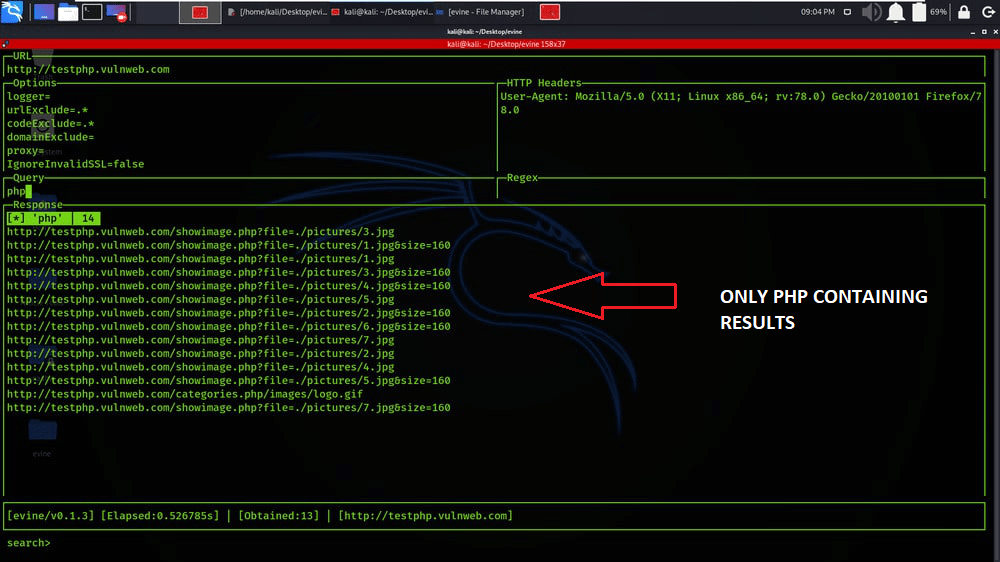Open the file manager launcher icon

point(68,12)
